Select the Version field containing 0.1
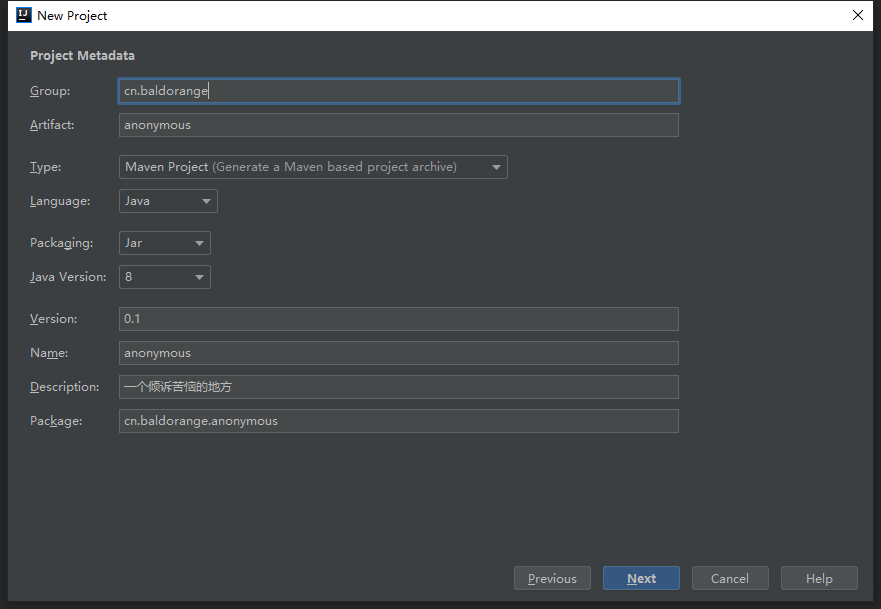 click(x=398, y=319)
